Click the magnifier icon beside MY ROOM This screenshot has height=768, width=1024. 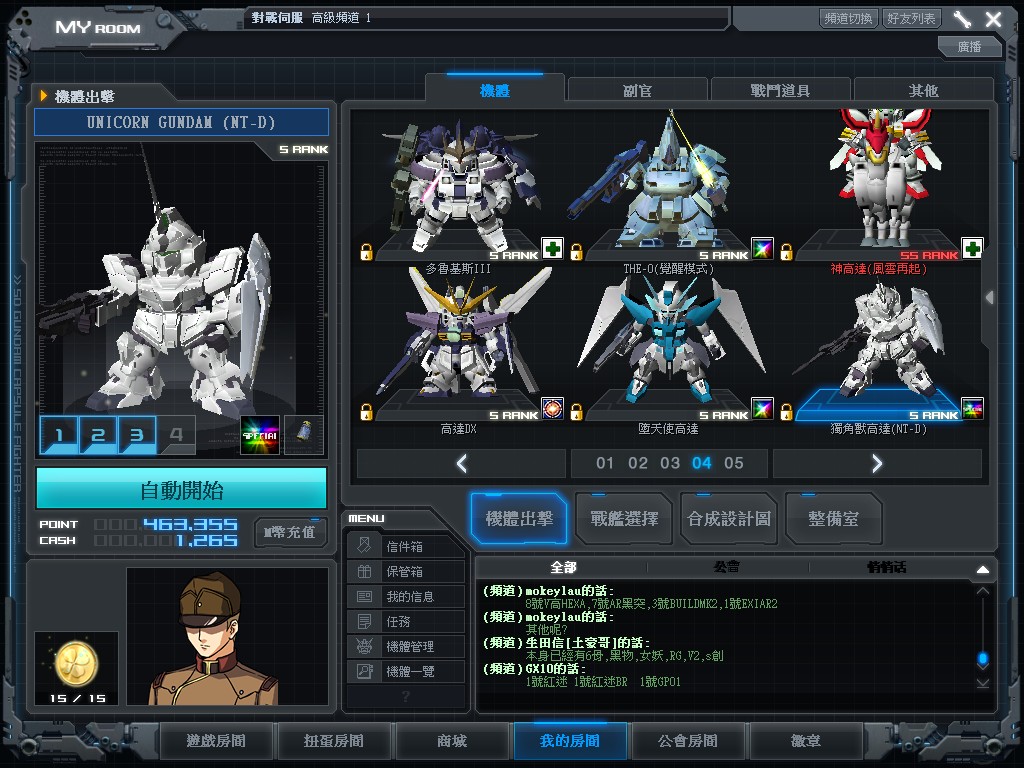pyautogui.click(x=165, y=22)
